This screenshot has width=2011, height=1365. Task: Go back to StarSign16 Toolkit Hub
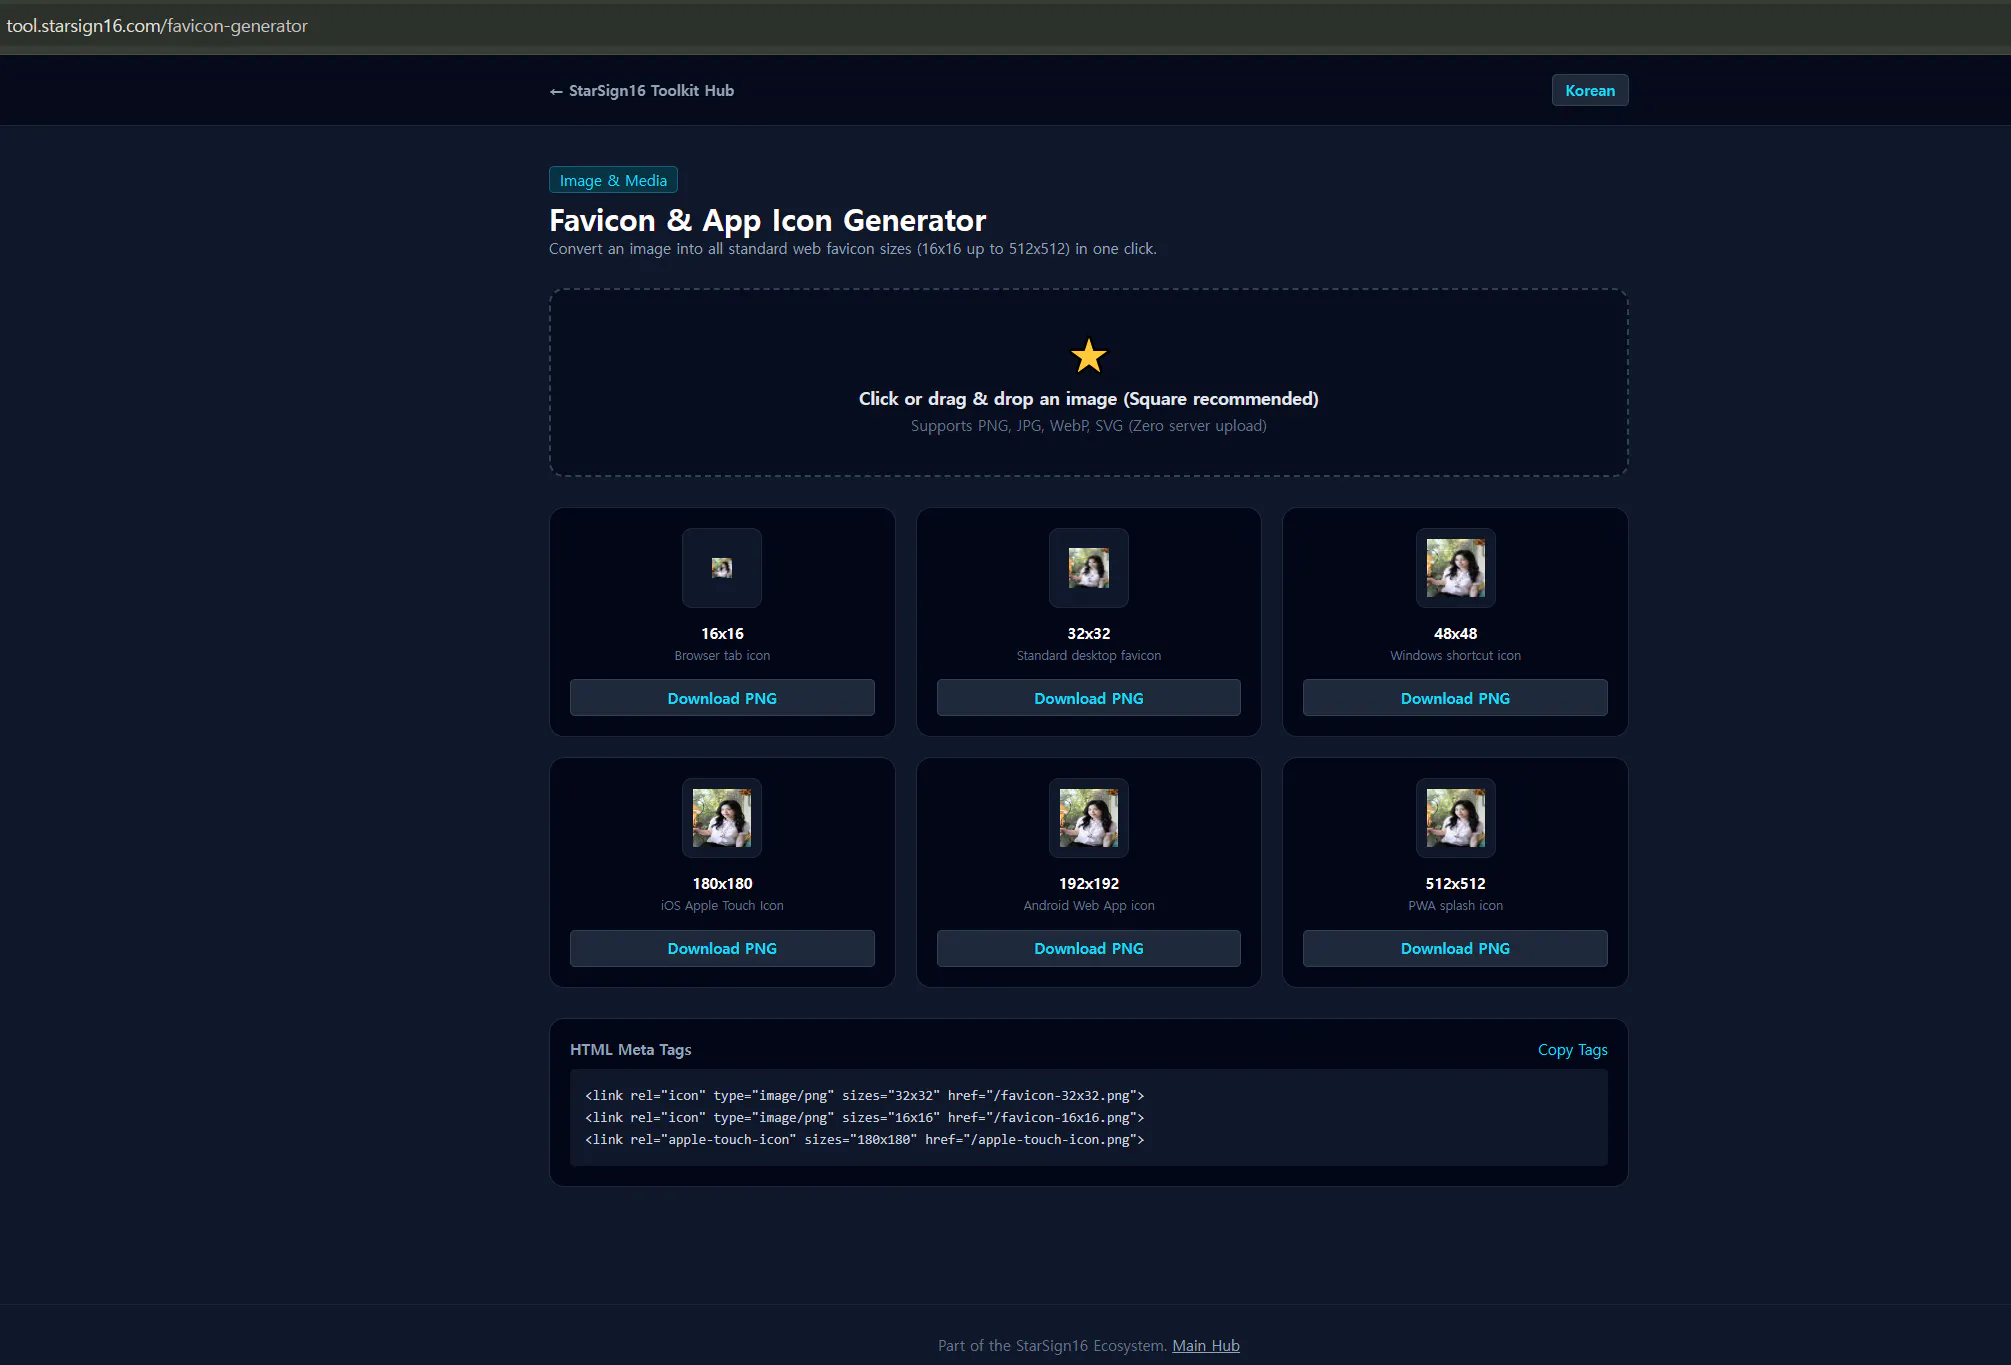pyautogui.click(x=641, y=90)
